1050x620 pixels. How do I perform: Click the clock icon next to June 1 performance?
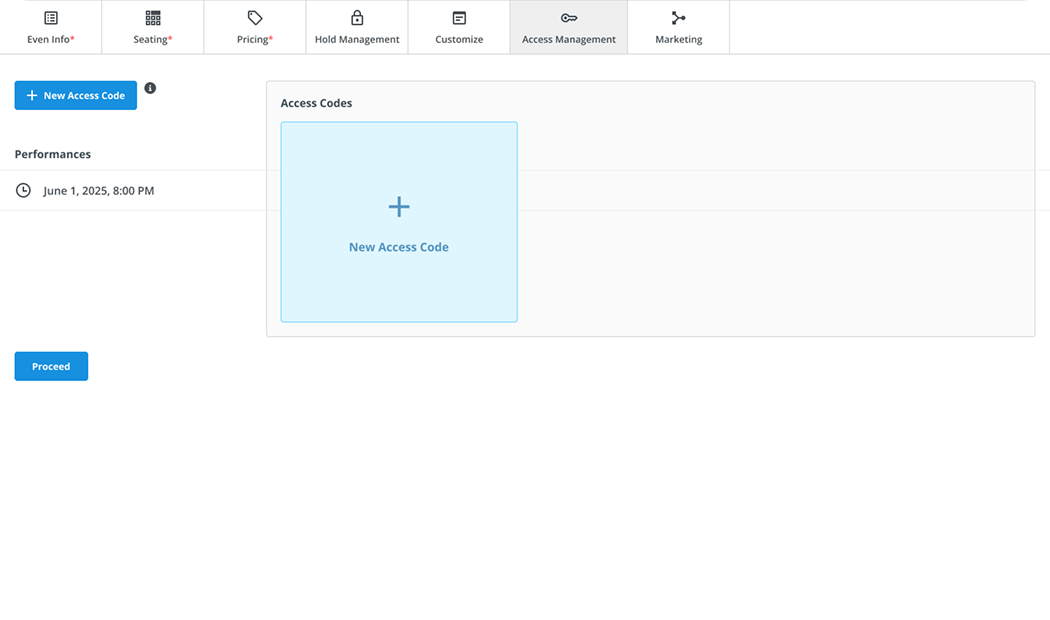[24, 190]
